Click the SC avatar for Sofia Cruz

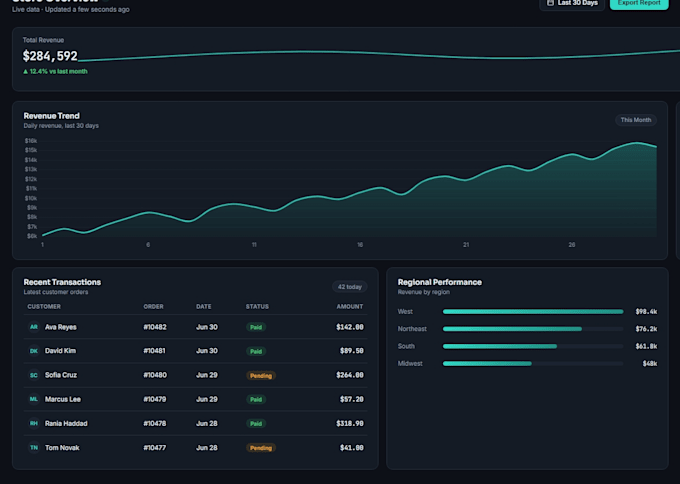[34, 375]
